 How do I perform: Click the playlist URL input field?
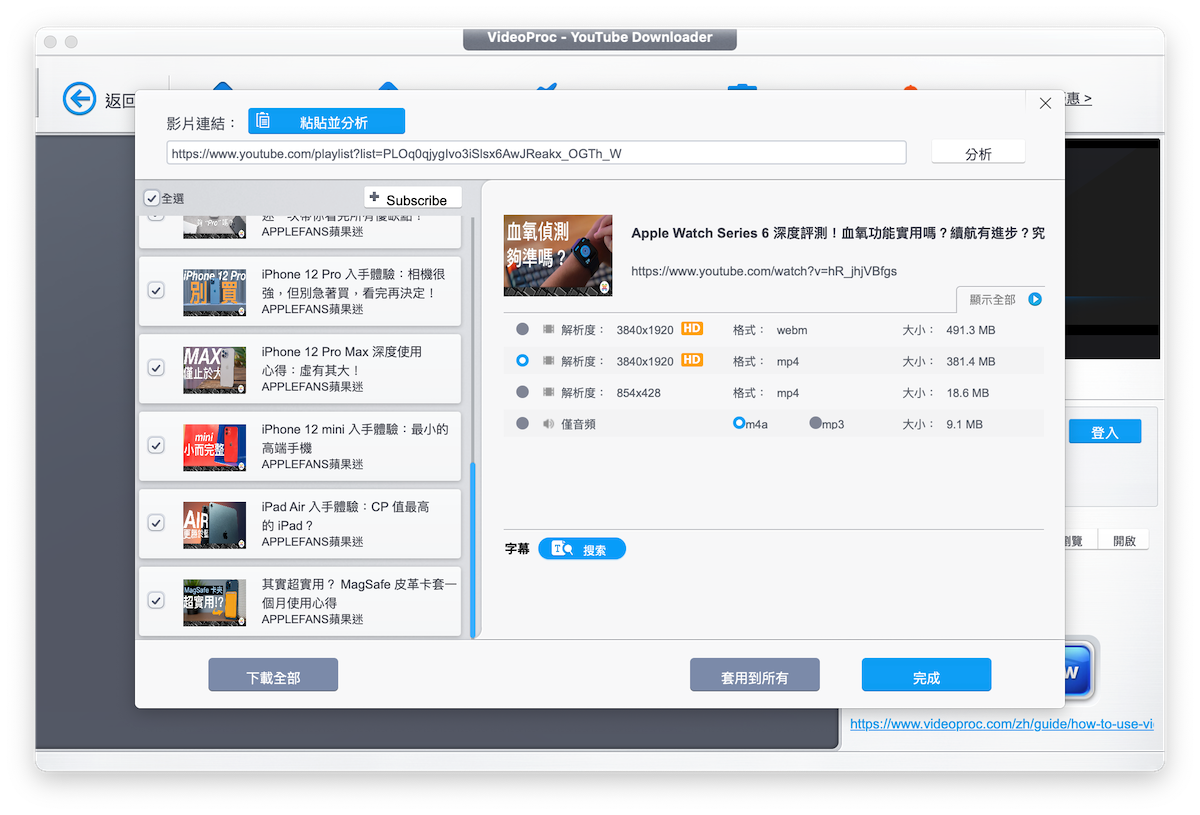pos(536,153)
